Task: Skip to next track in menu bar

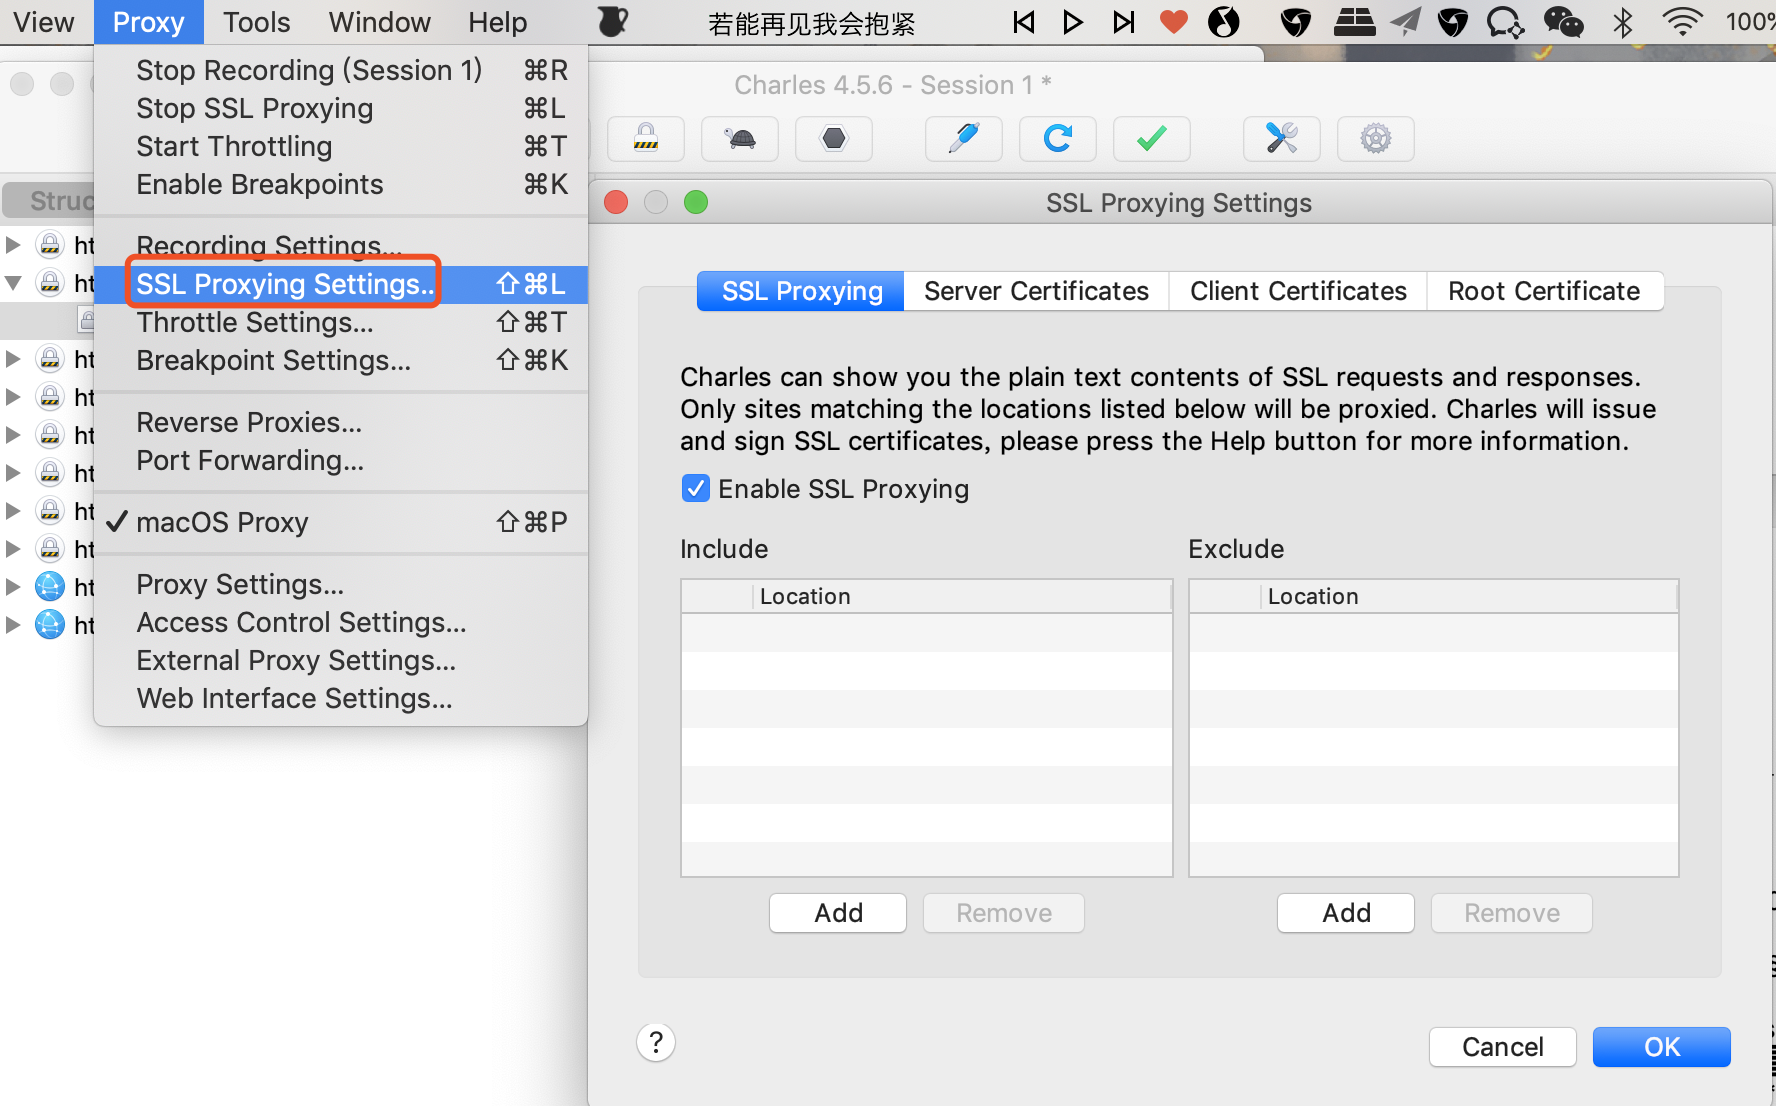Action: (1124, 22)
